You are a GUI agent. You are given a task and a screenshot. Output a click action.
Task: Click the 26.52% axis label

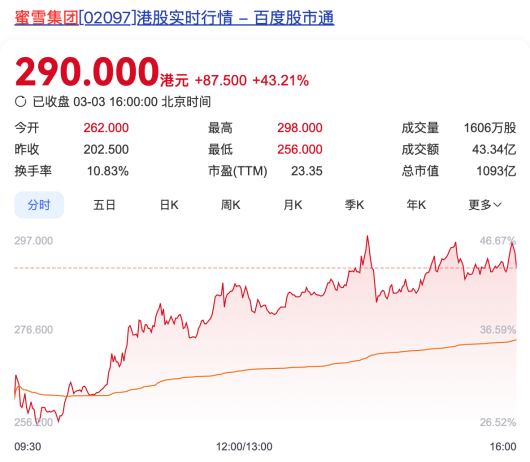[x=498, y=422]
